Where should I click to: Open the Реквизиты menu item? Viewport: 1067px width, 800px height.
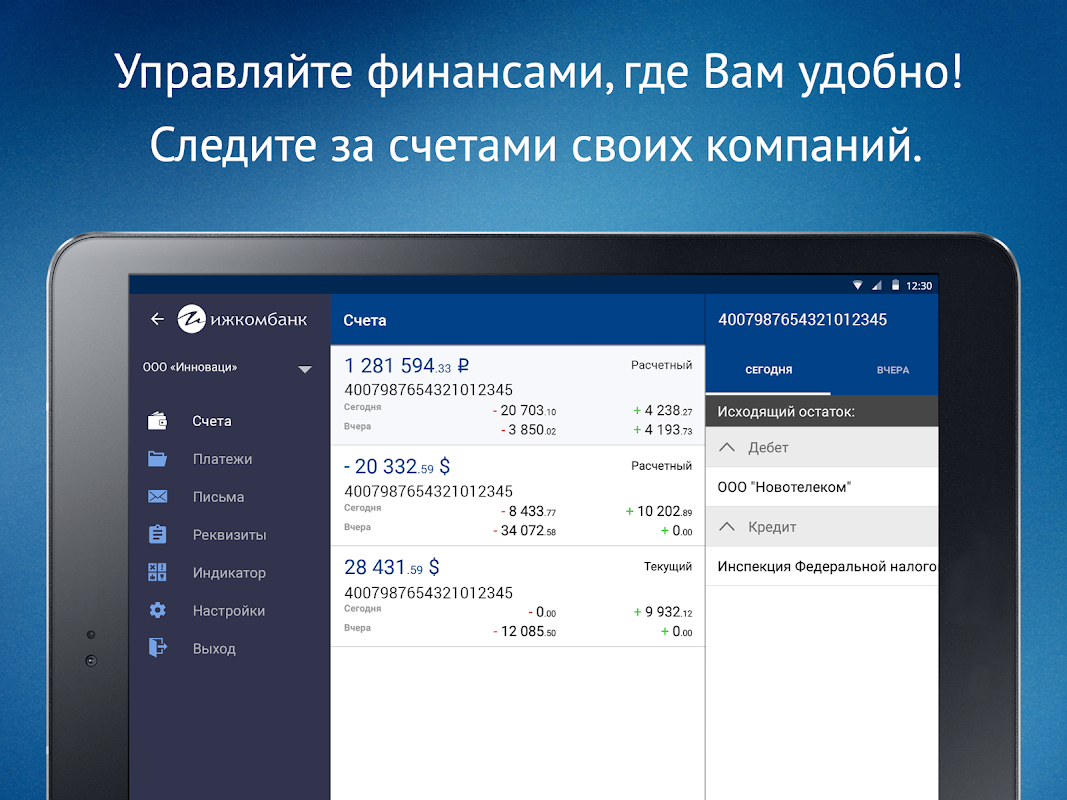pos(229,535)
